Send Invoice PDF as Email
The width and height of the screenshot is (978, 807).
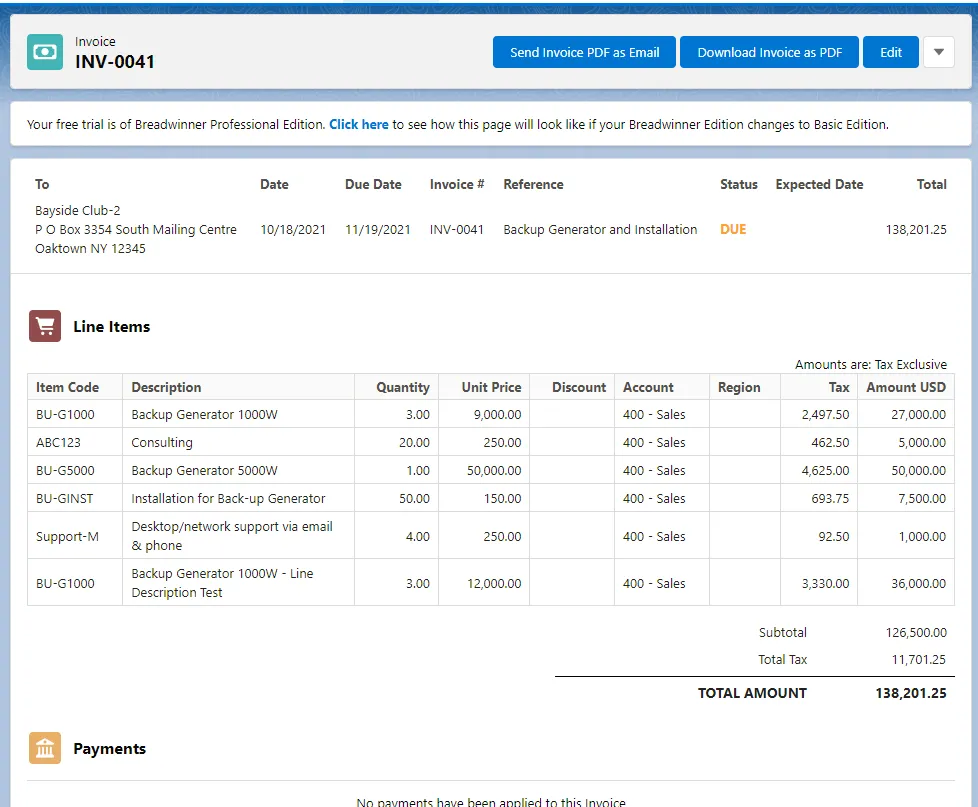584,52
